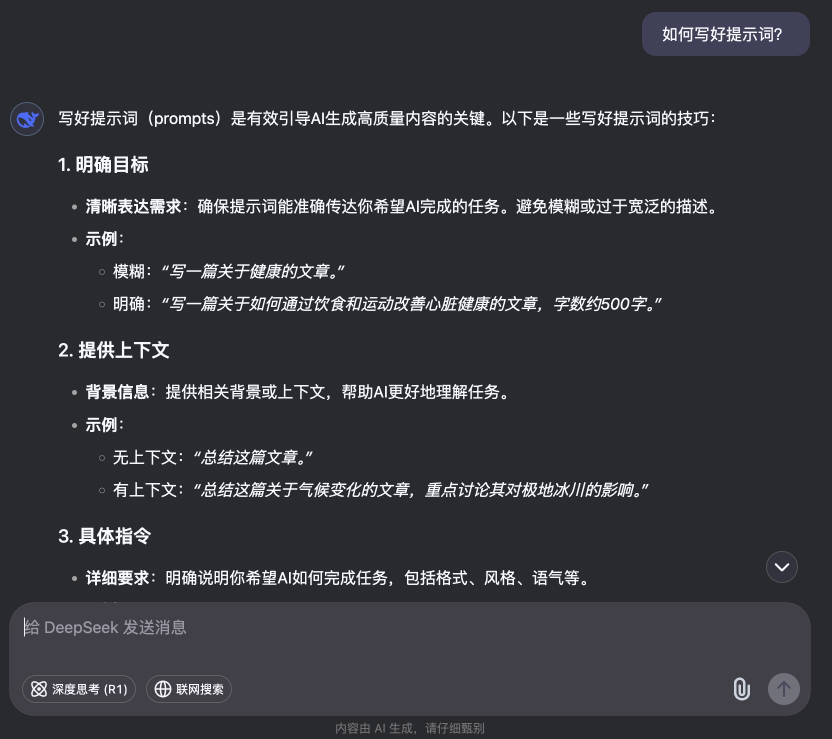Click the heading 2. 提供上下文
Screen dimensions: 832x739
tap(114, 350)
